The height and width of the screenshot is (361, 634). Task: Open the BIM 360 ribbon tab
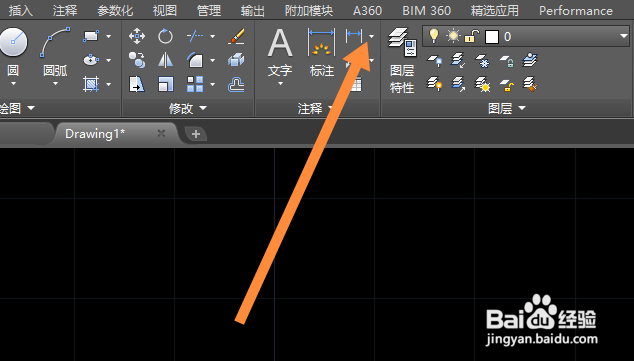pyautogui.click(x=427, y=11)
